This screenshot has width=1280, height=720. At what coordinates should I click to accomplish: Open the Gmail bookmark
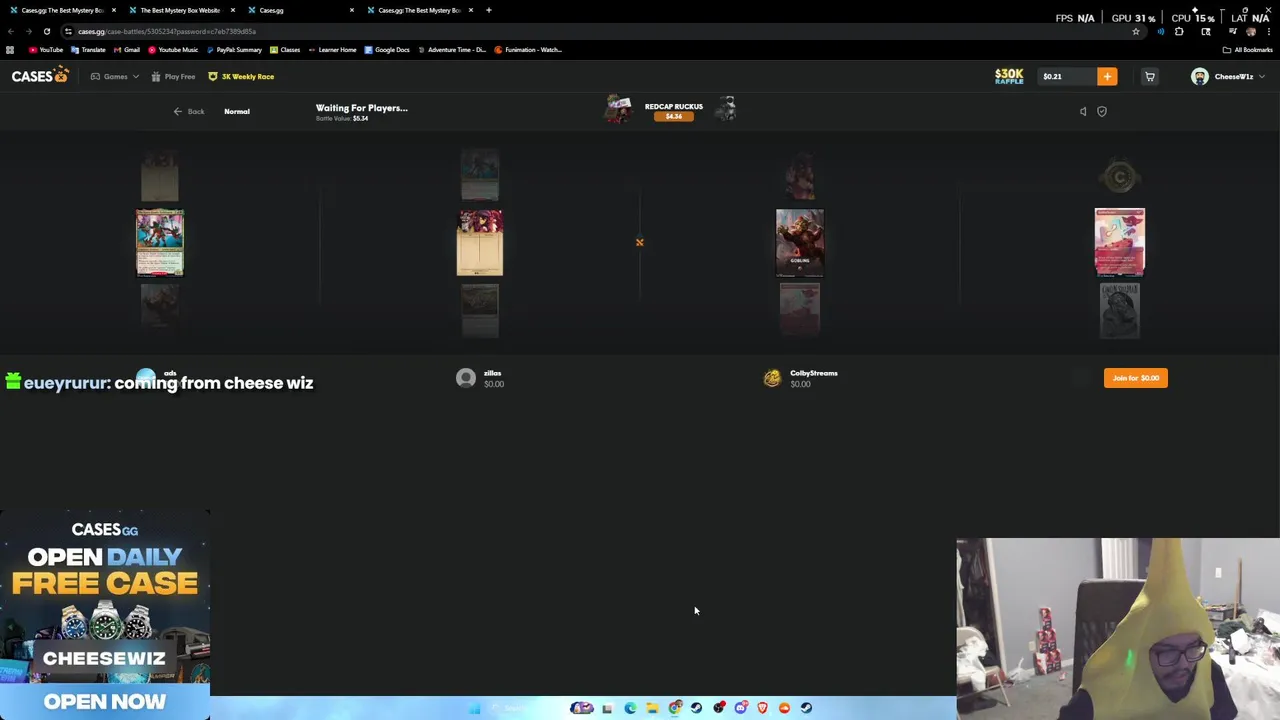point(127,50)
